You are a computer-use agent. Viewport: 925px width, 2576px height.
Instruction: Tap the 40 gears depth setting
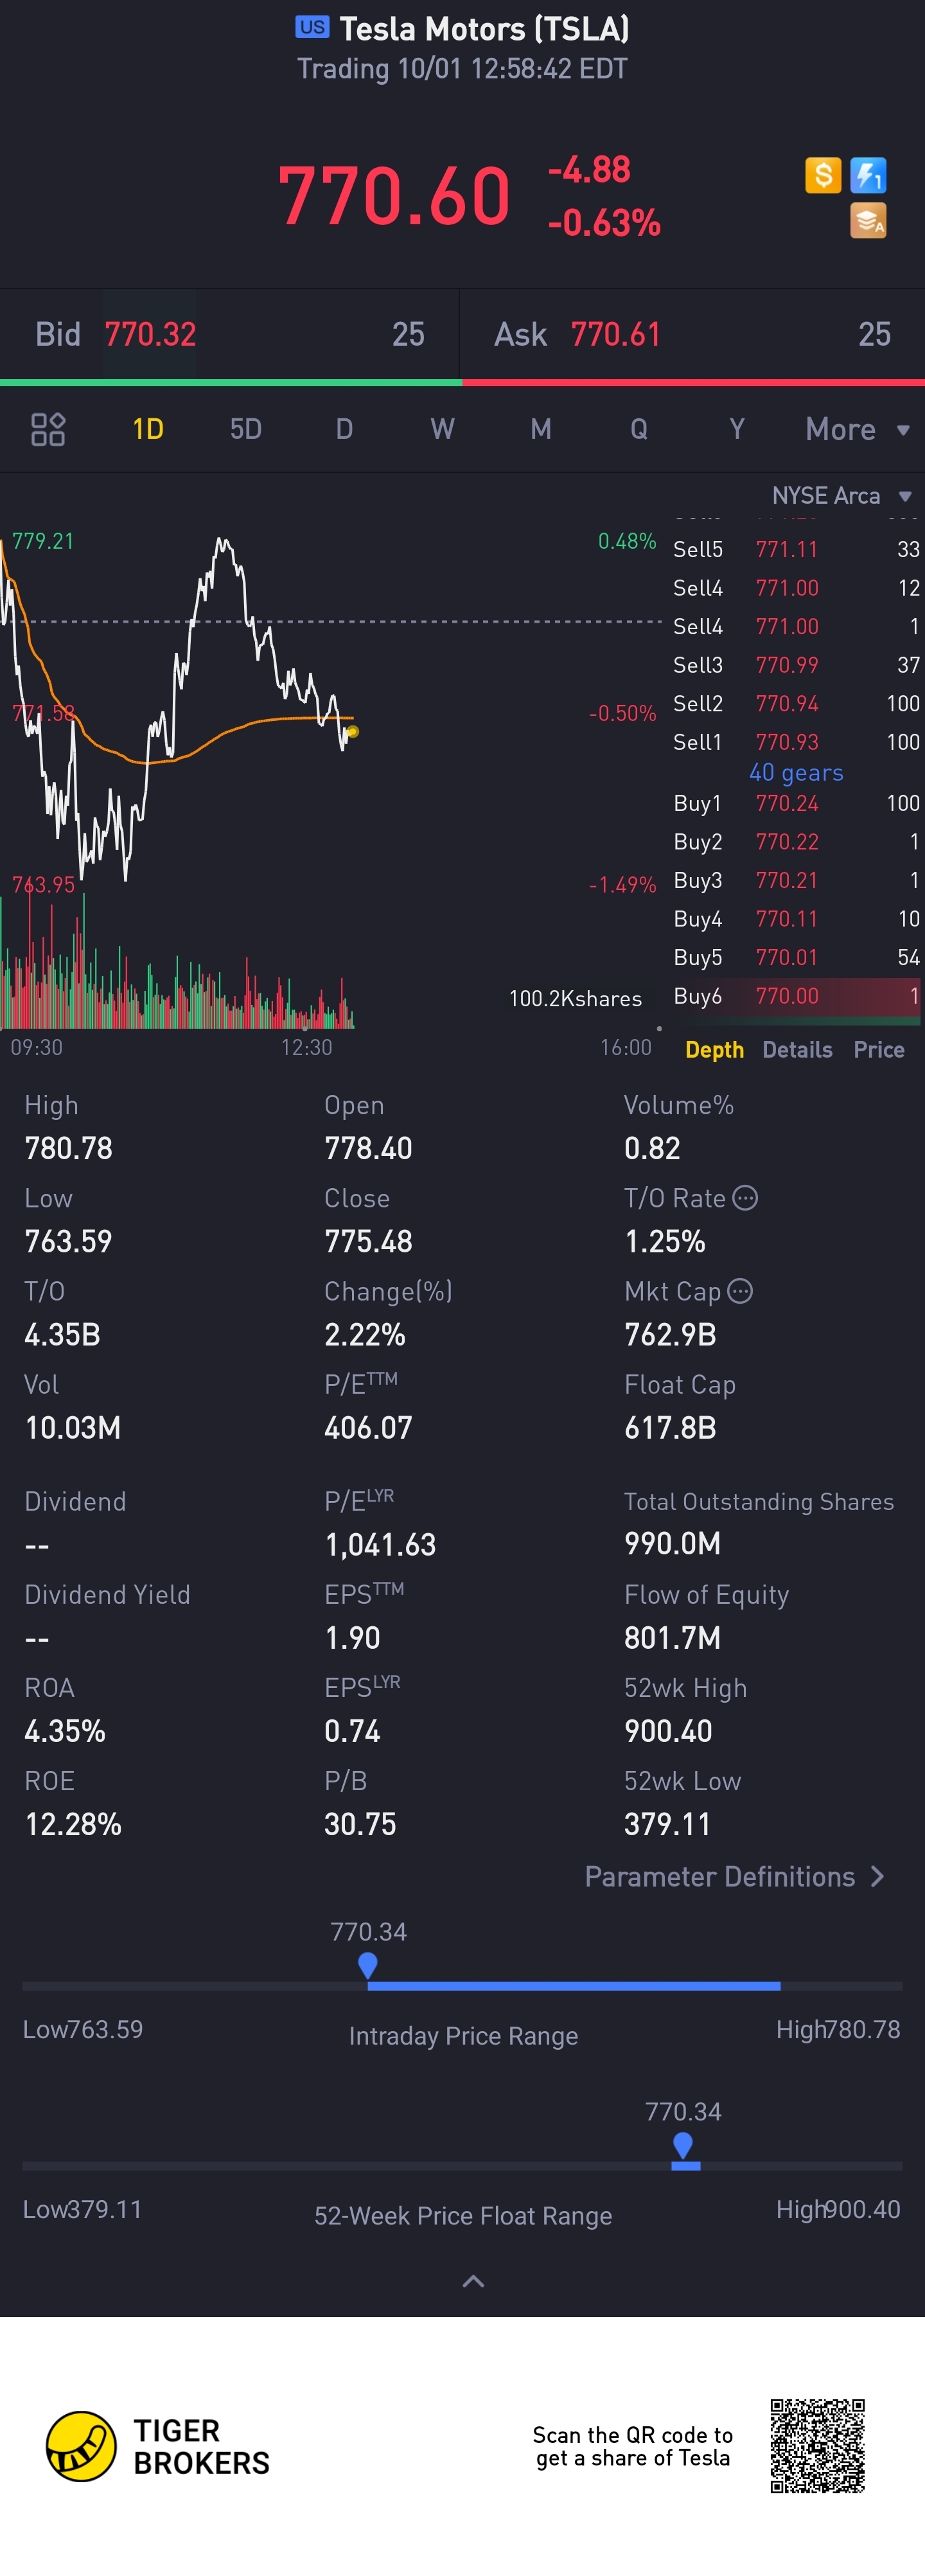coord(796,772)
